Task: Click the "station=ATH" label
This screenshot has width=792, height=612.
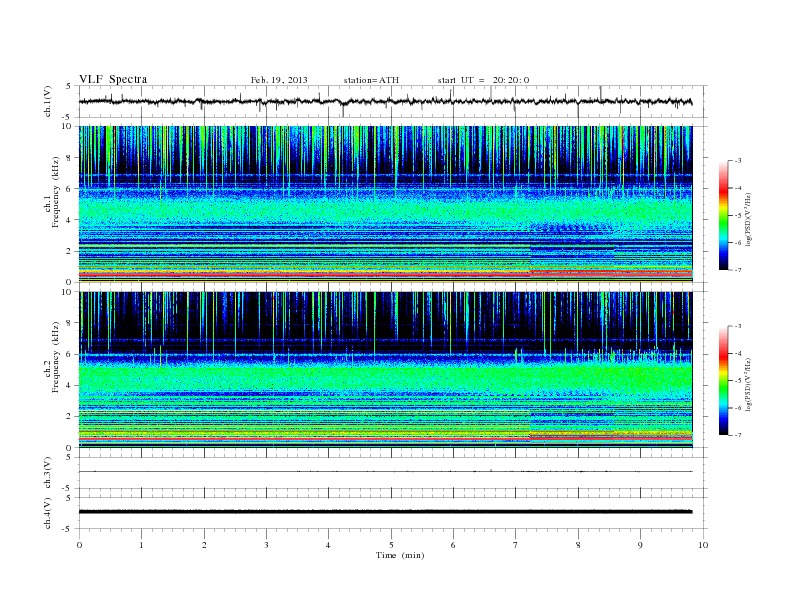Action: [x=371, y=80]
